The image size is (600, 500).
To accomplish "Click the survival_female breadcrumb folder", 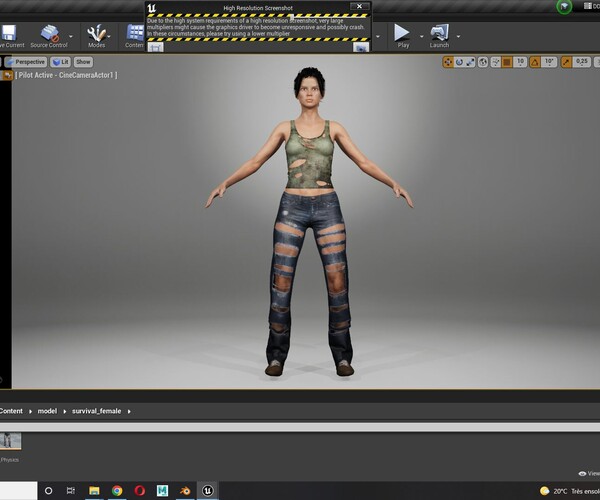I will pos(96,411).
